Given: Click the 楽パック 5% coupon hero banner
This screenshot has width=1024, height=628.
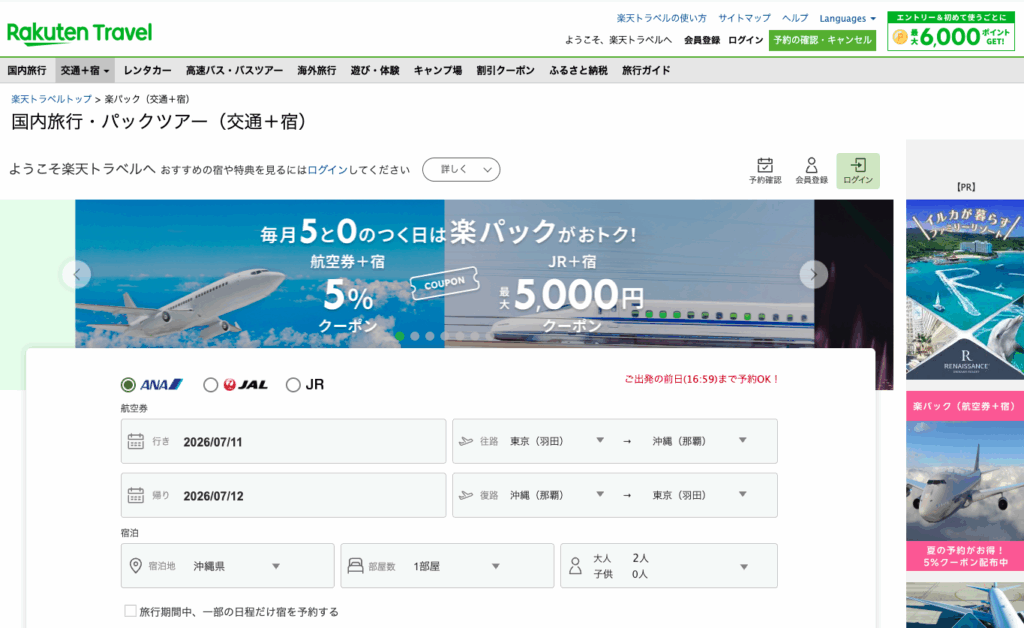Looking at the screenshot, I should [x=444, y=274].
